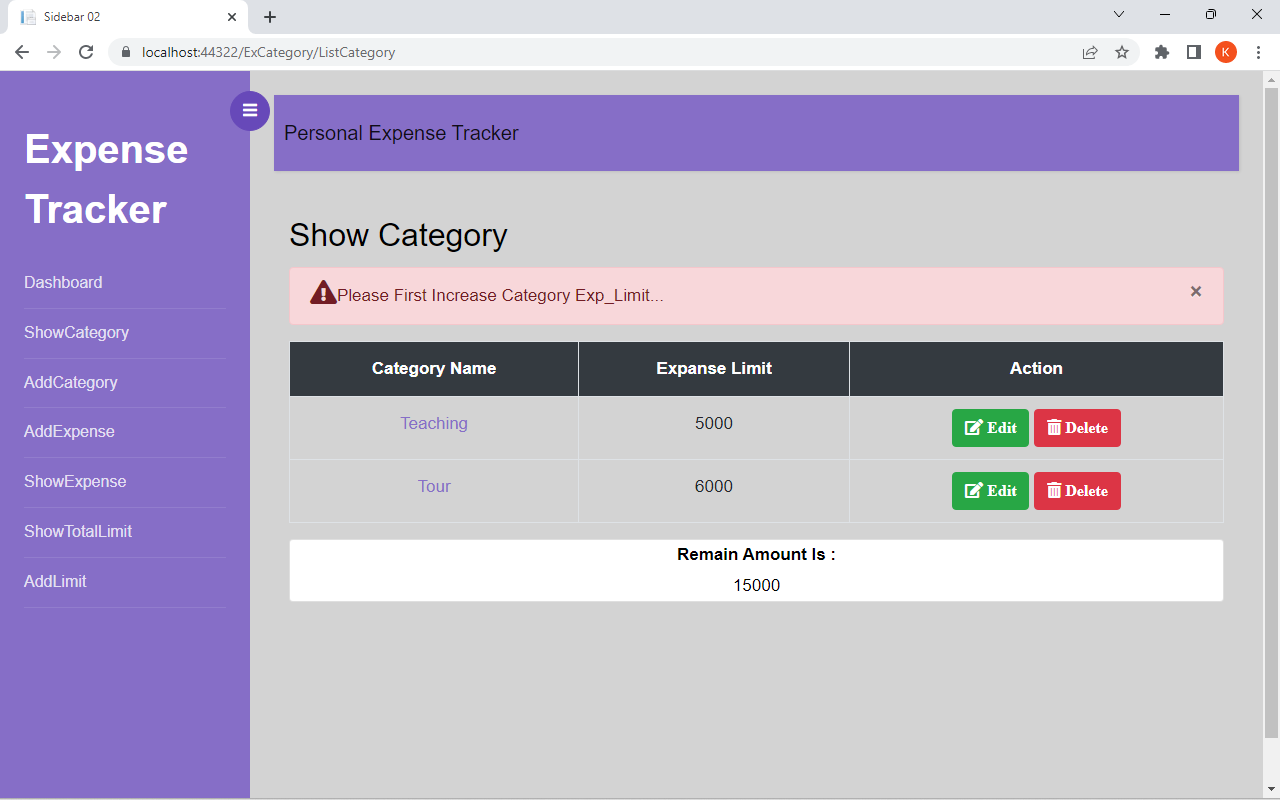Screen dimensions: 1280x800
Task: Open ShowTotalLimit sidebar item
Action: coord(78,531)
